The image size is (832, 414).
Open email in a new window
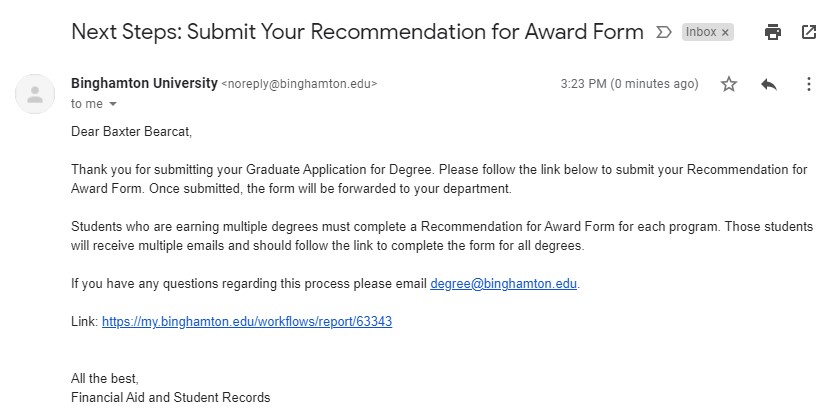809,32
